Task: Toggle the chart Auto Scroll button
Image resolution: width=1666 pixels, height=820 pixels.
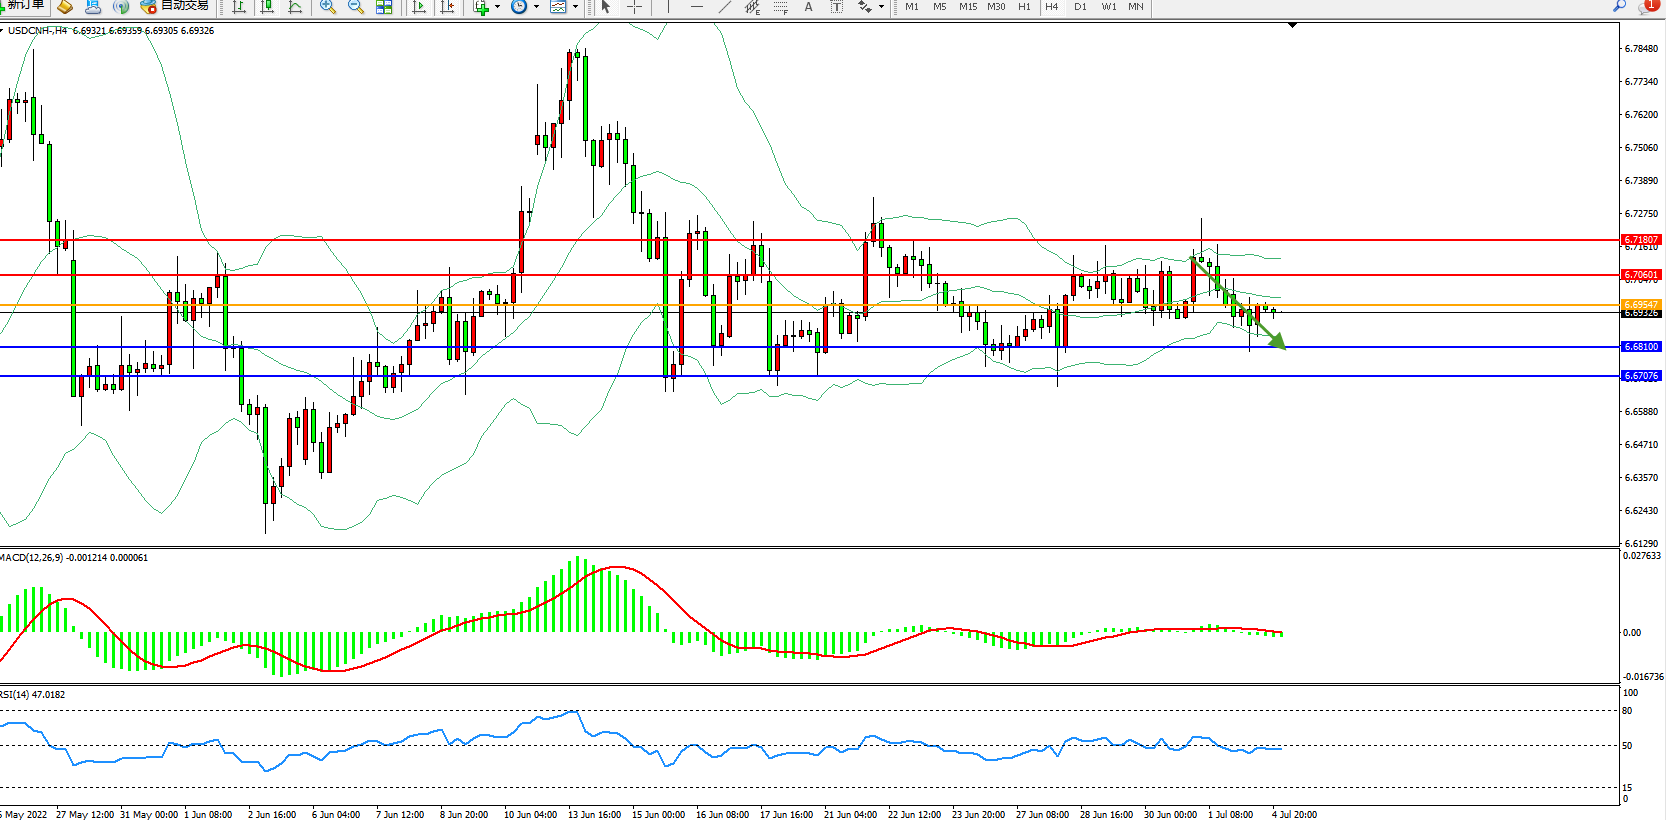Action: coord(419,7)
